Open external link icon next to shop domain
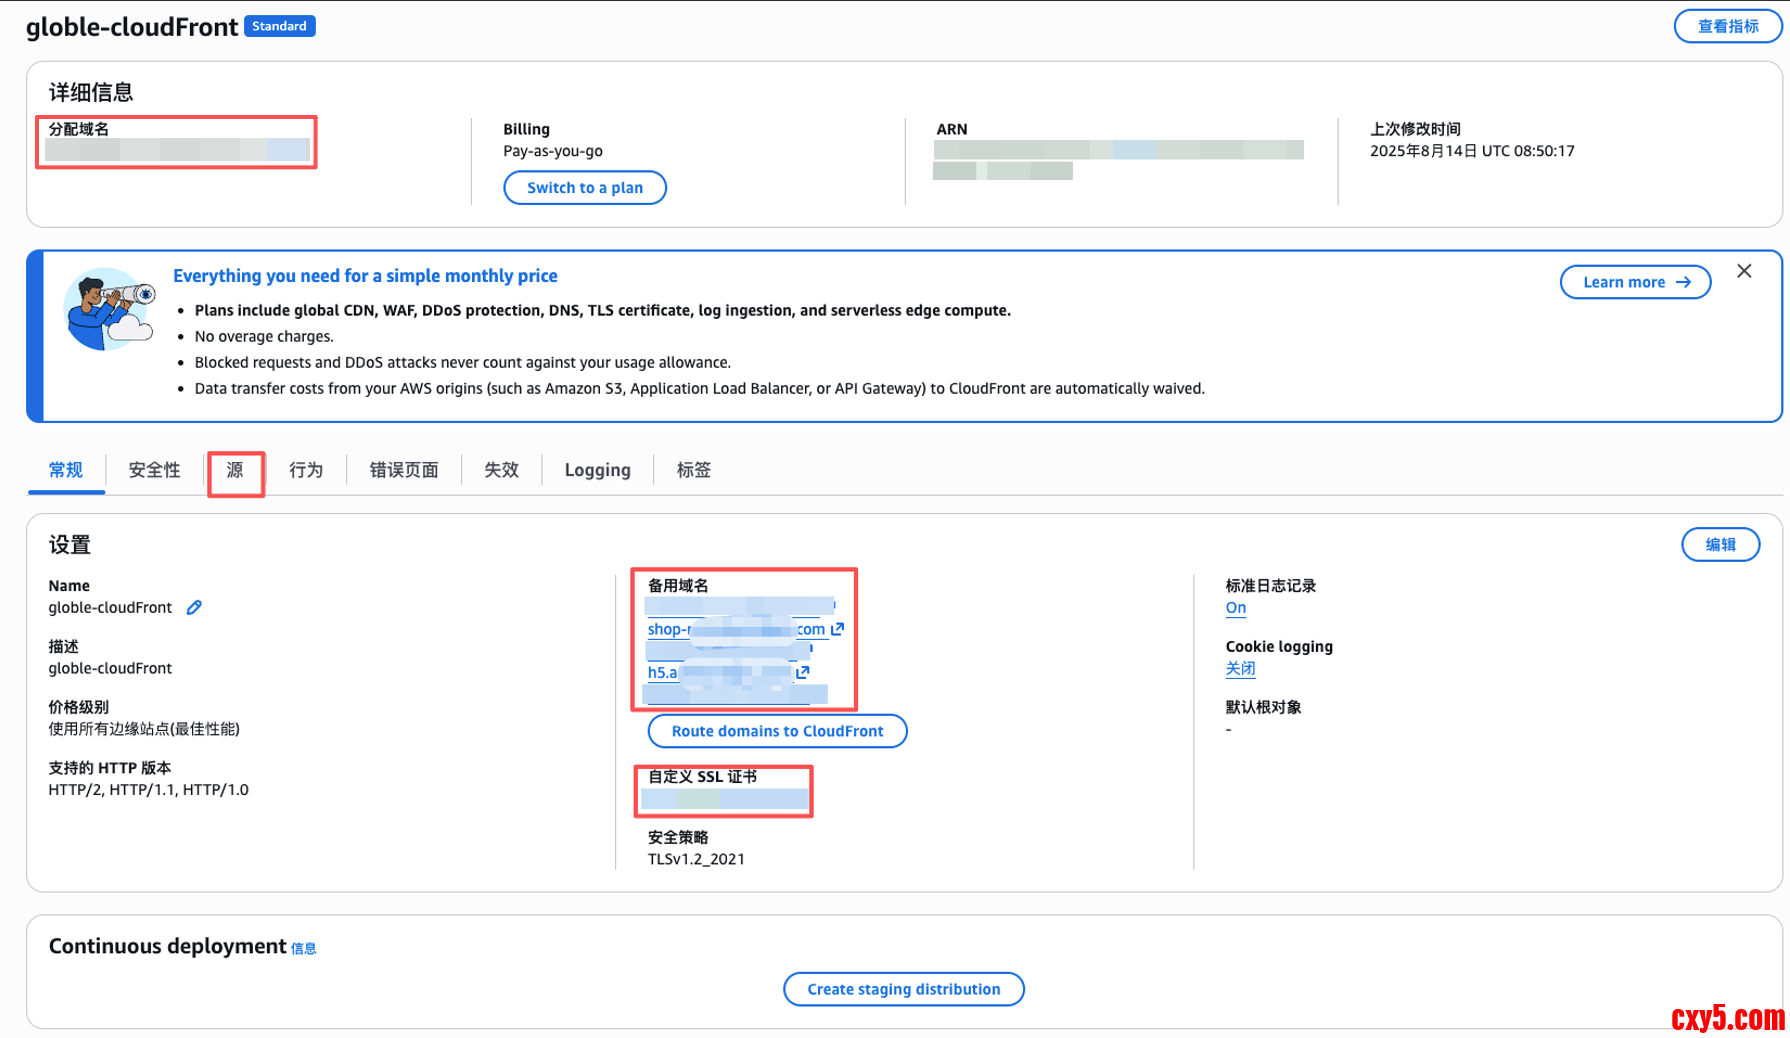Viewport: 1790px width, 1038px height. click(x=837, y=629)
